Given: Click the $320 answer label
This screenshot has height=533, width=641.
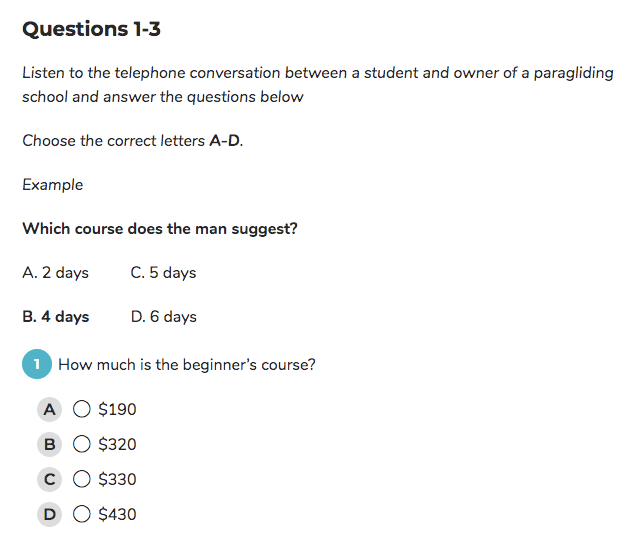Looking at the screenshot, I should (117, 444).
